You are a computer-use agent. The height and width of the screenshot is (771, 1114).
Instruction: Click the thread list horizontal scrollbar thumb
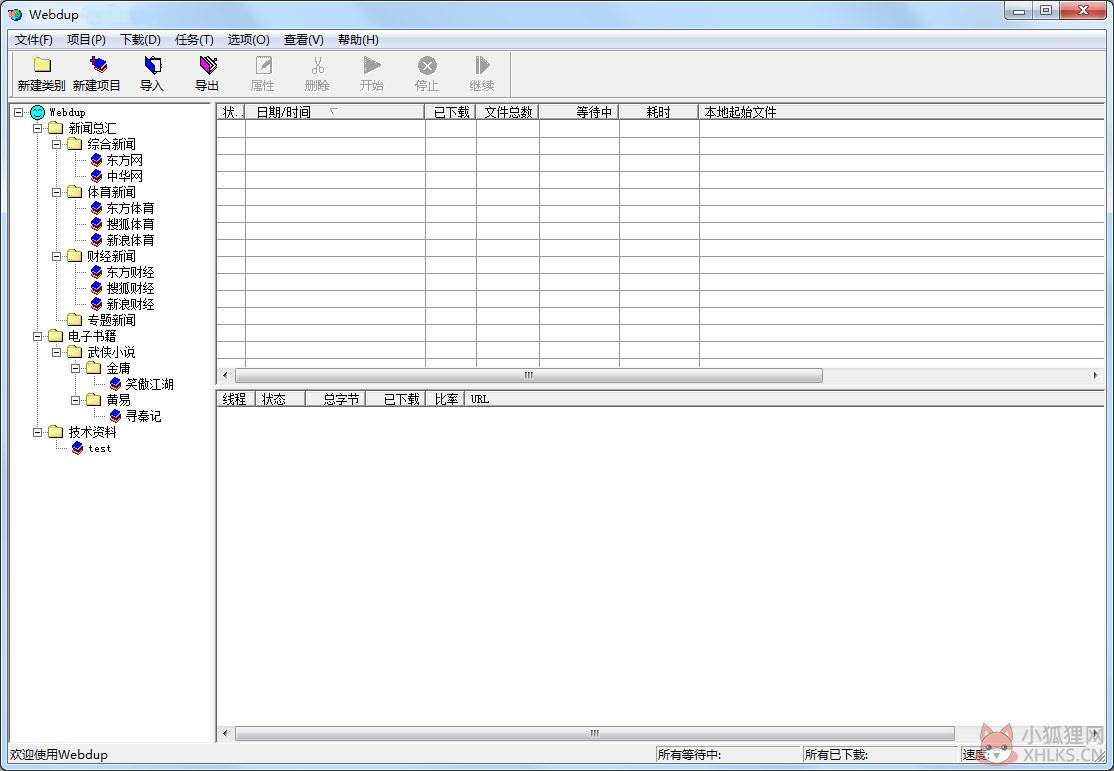point(595,733)
